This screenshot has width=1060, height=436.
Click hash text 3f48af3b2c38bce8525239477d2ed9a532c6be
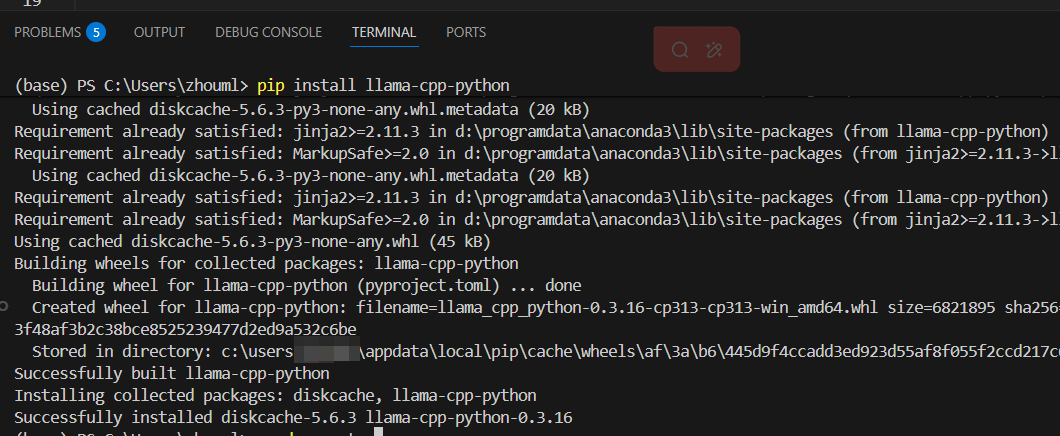coord(185,330)
